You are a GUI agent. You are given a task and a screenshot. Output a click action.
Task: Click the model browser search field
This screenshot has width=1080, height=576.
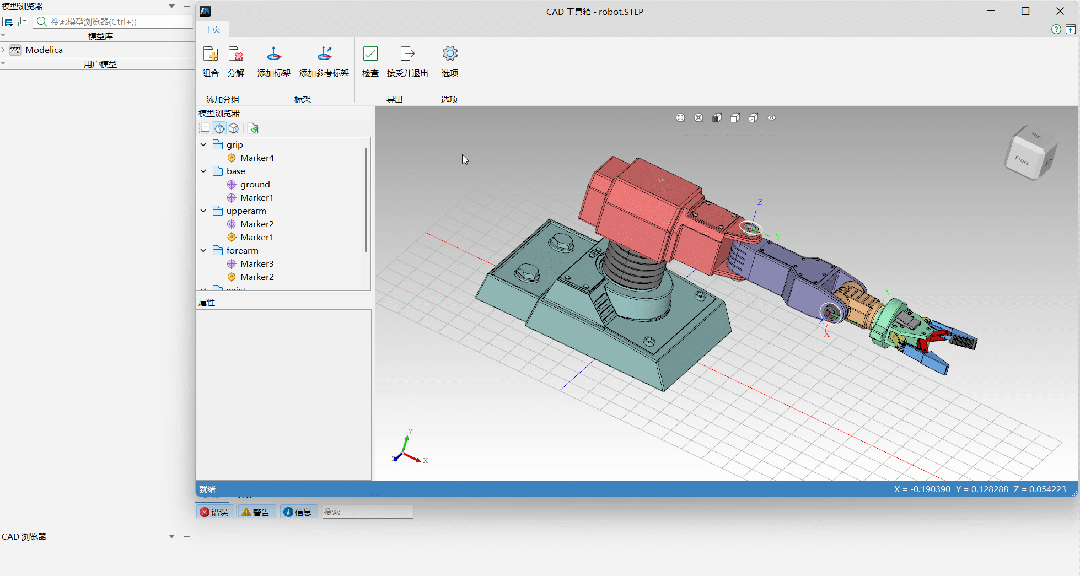[110, 21]
